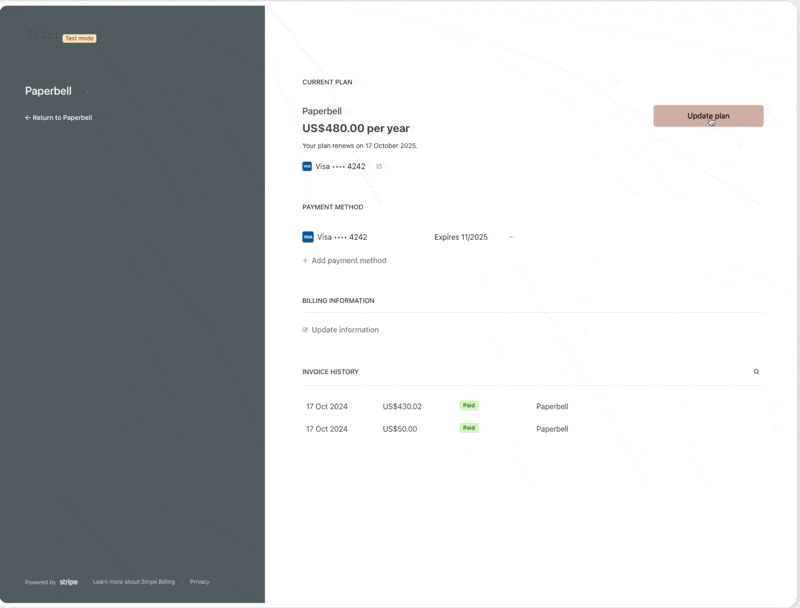Click the Test mode badge
Screen dimensions: 800x608
(79, 39)
